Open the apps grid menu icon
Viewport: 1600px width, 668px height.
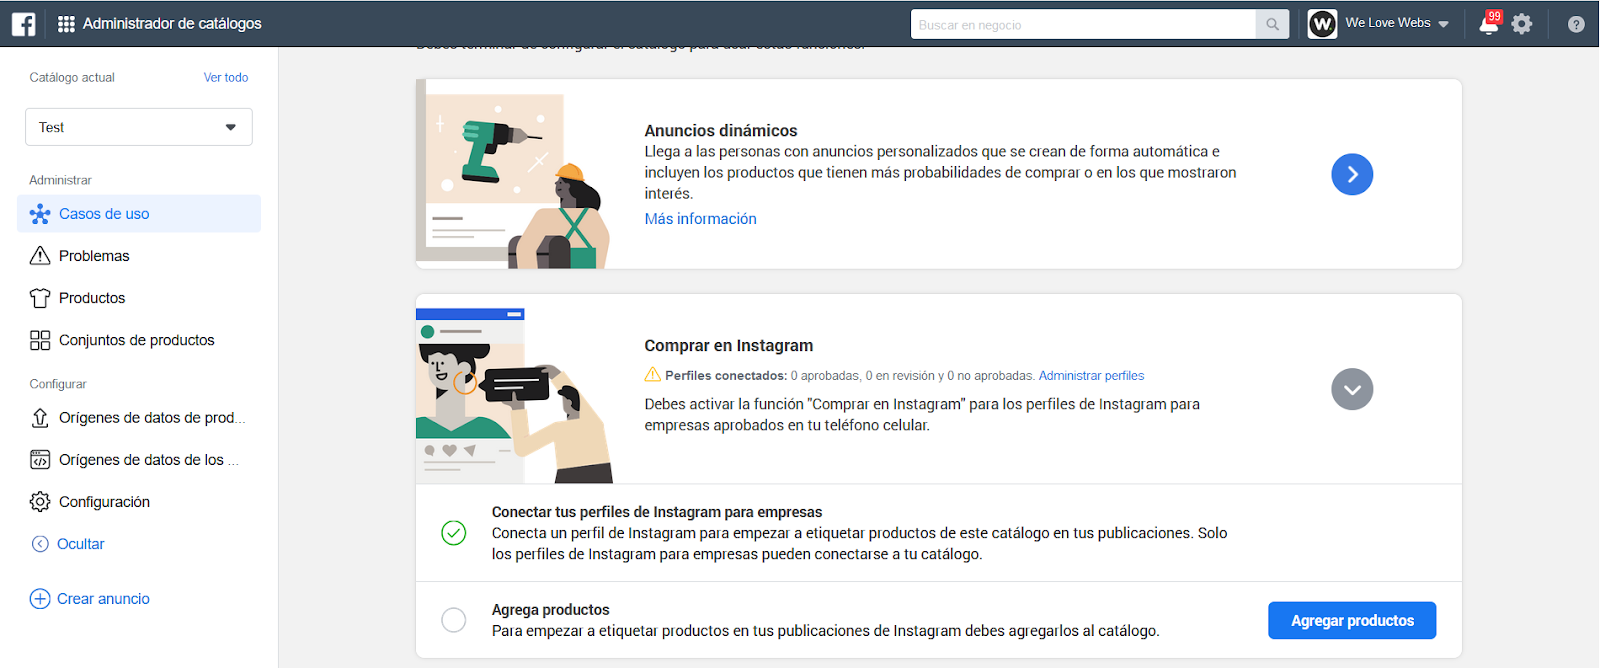coord(66,24)
